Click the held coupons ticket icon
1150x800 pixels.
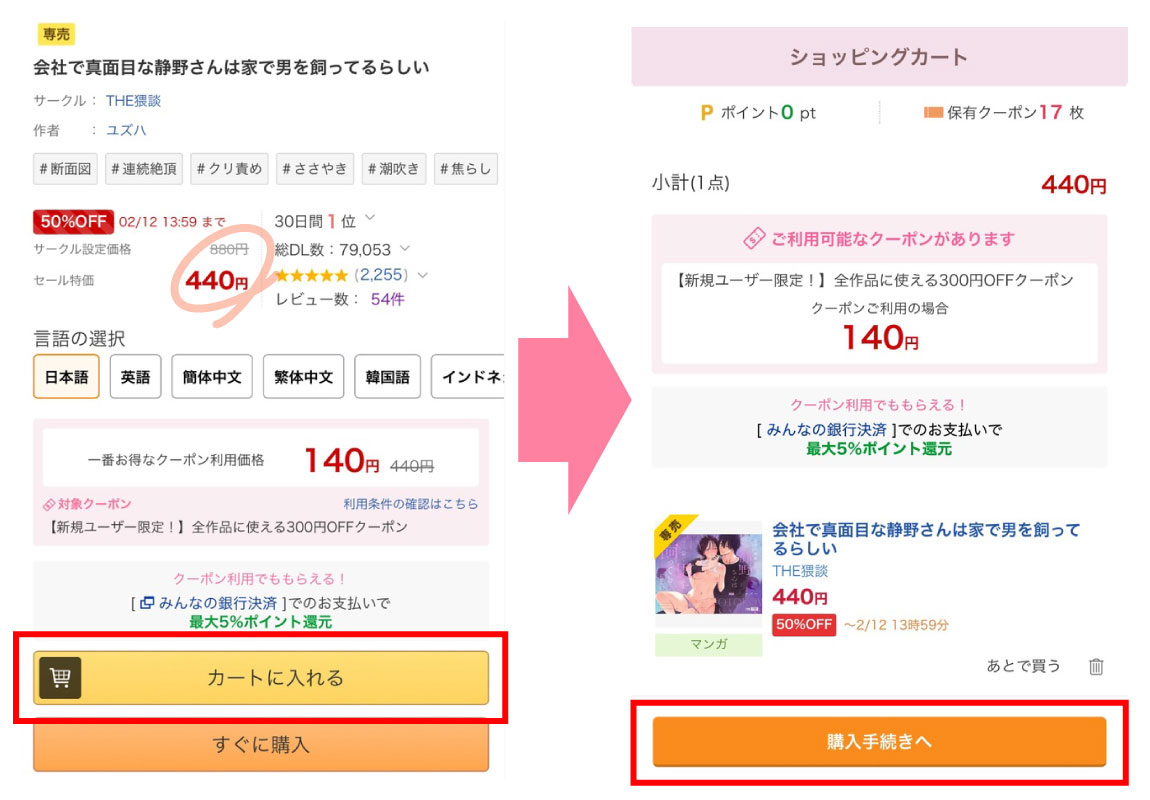934,113
